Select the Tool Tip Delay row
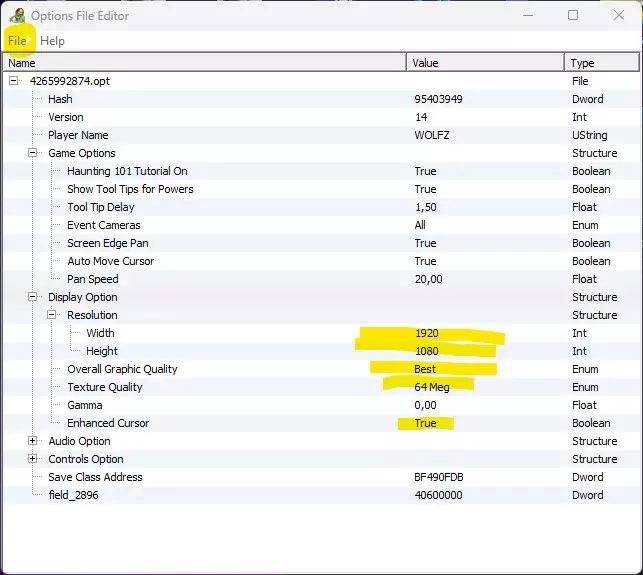The width and height of the screenshot is (643, 575). pyautogui.click(x=321, y=207)
